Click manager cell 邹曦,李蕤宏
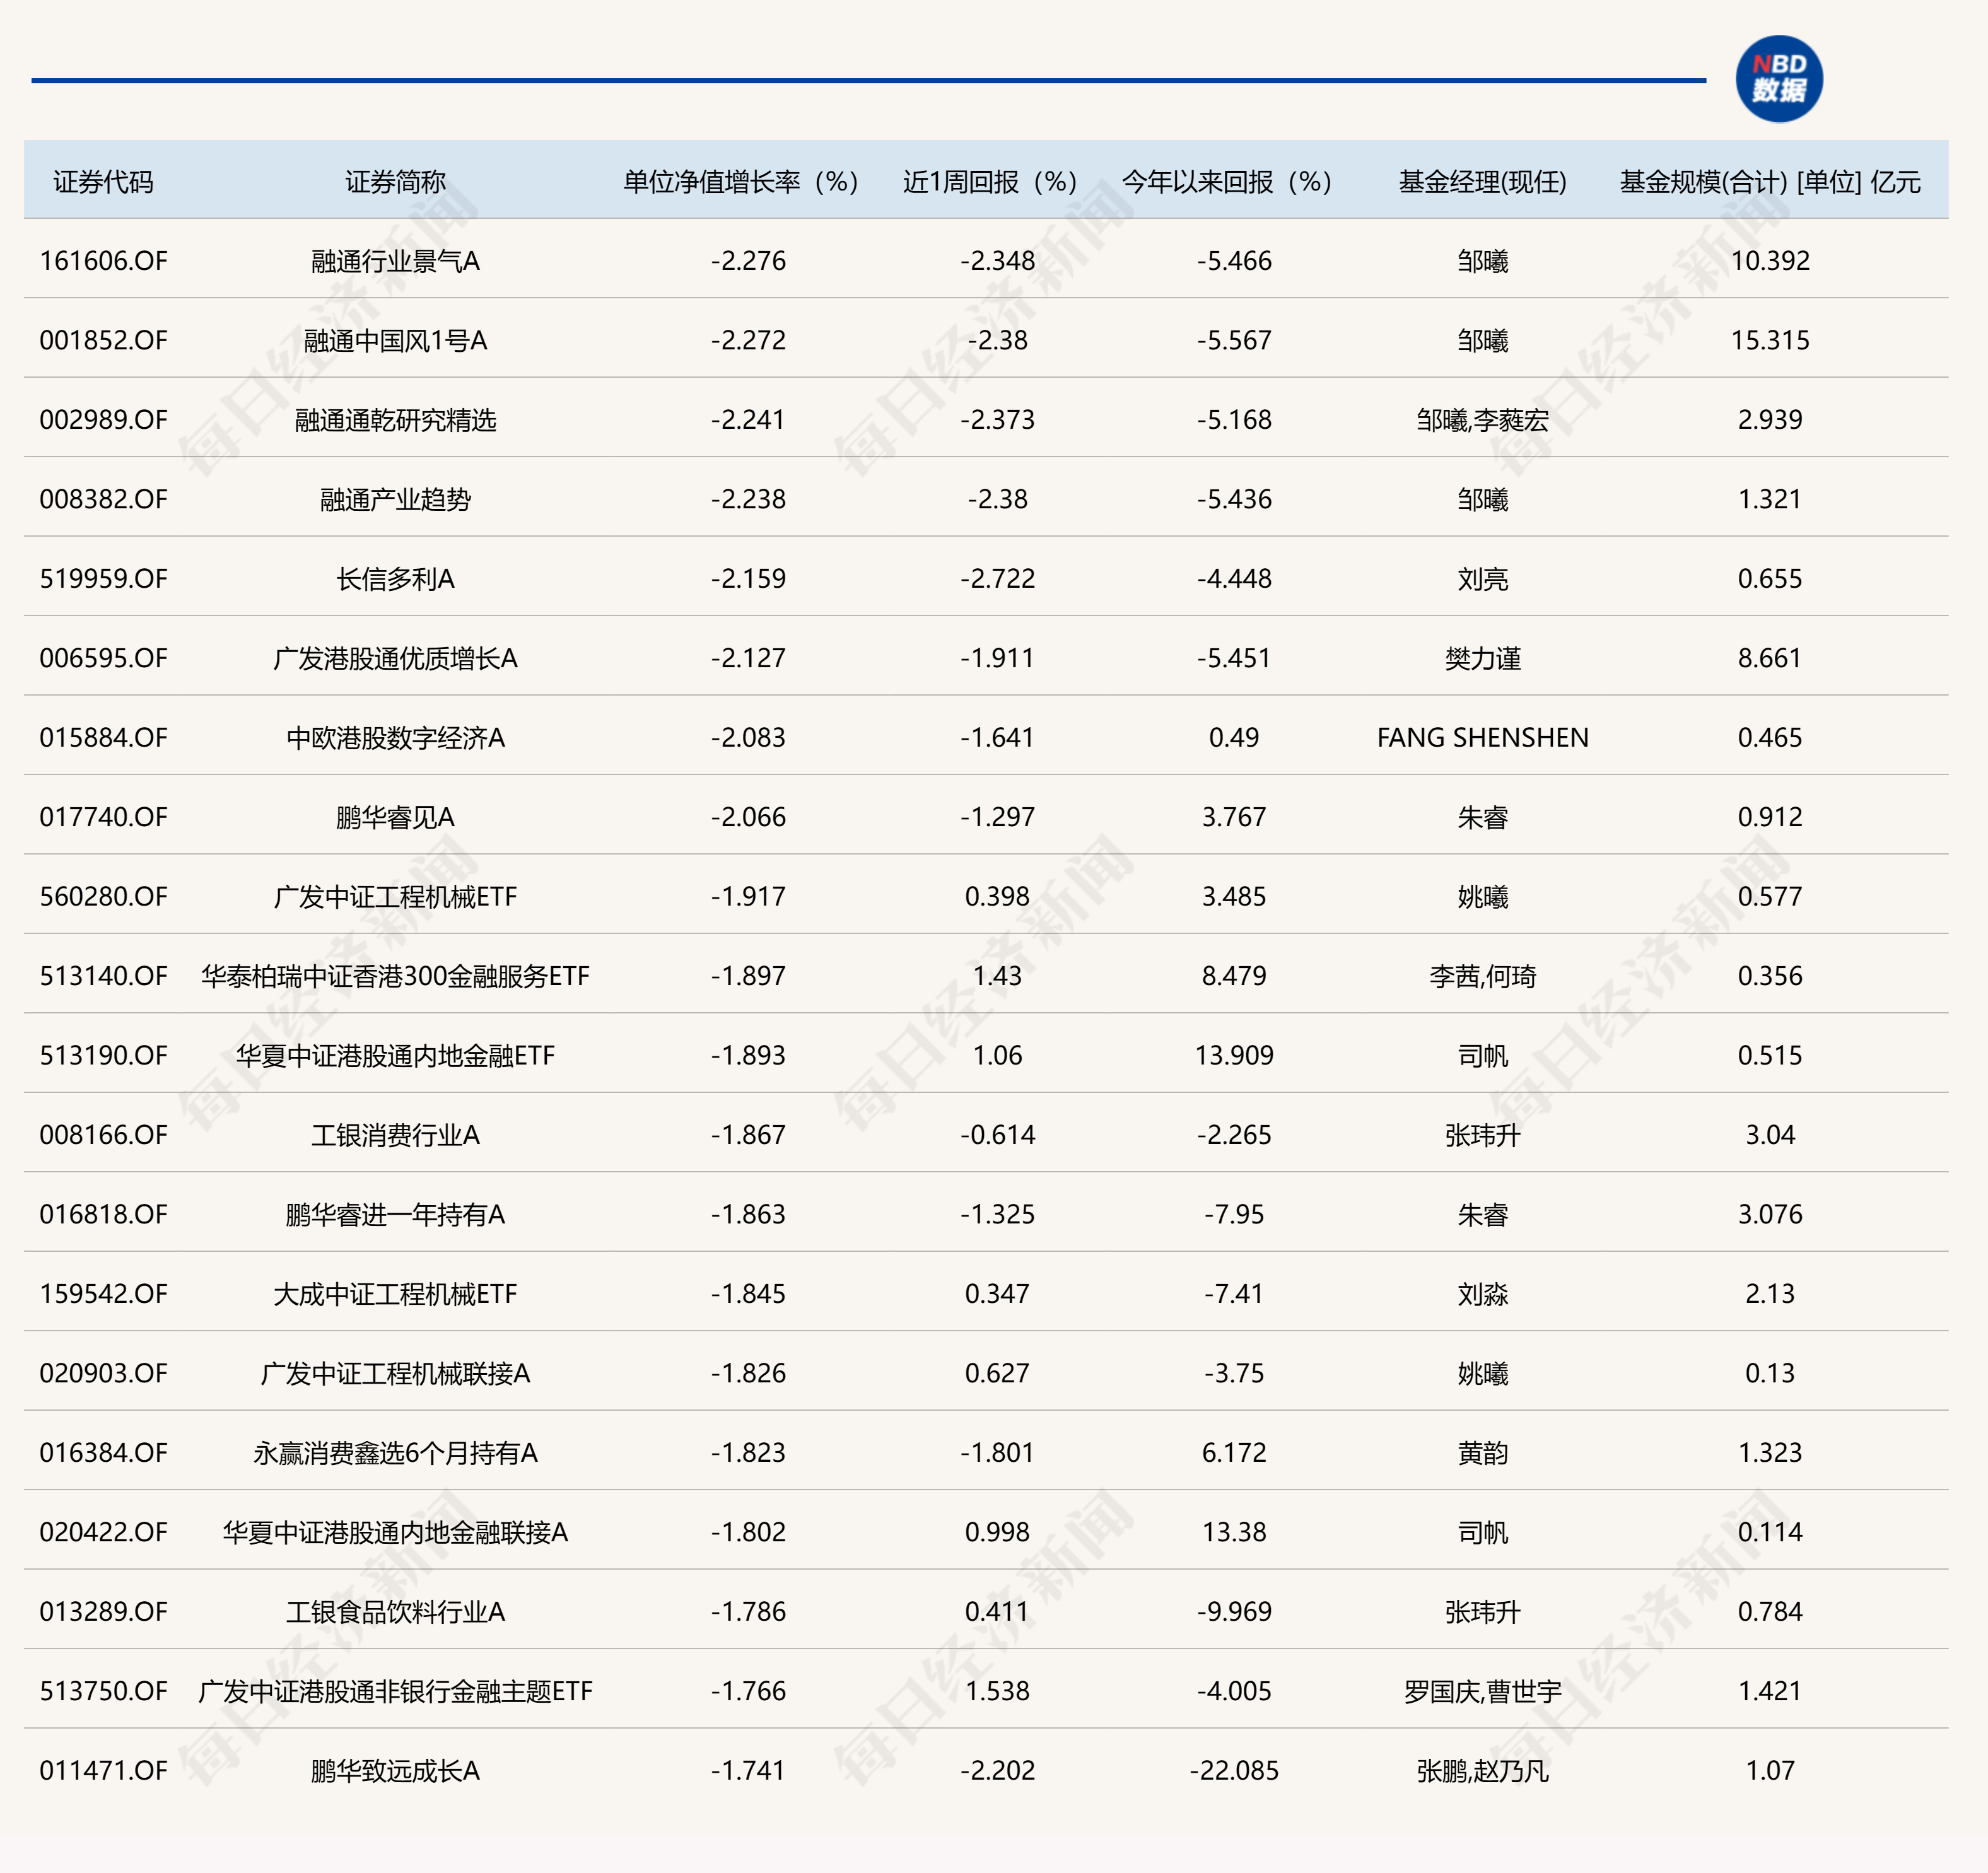The image size is (1988, 1873). pyautogui.click(x=1482, y=420)
